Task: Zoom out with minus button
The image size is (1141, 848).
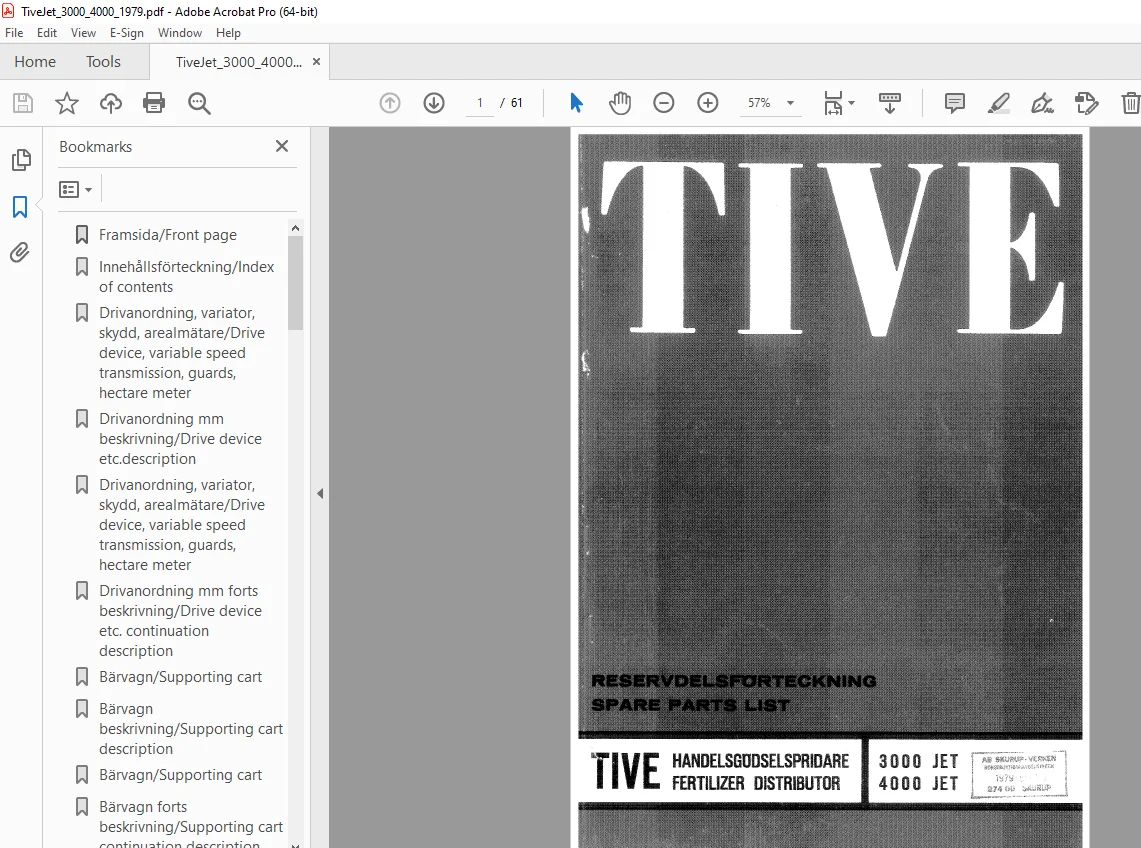Action: click(x=664, y=103)
